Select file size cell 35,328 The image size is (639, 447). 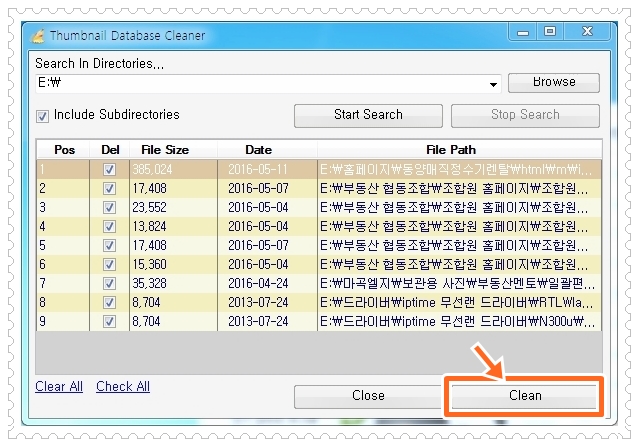click(174, 283)
